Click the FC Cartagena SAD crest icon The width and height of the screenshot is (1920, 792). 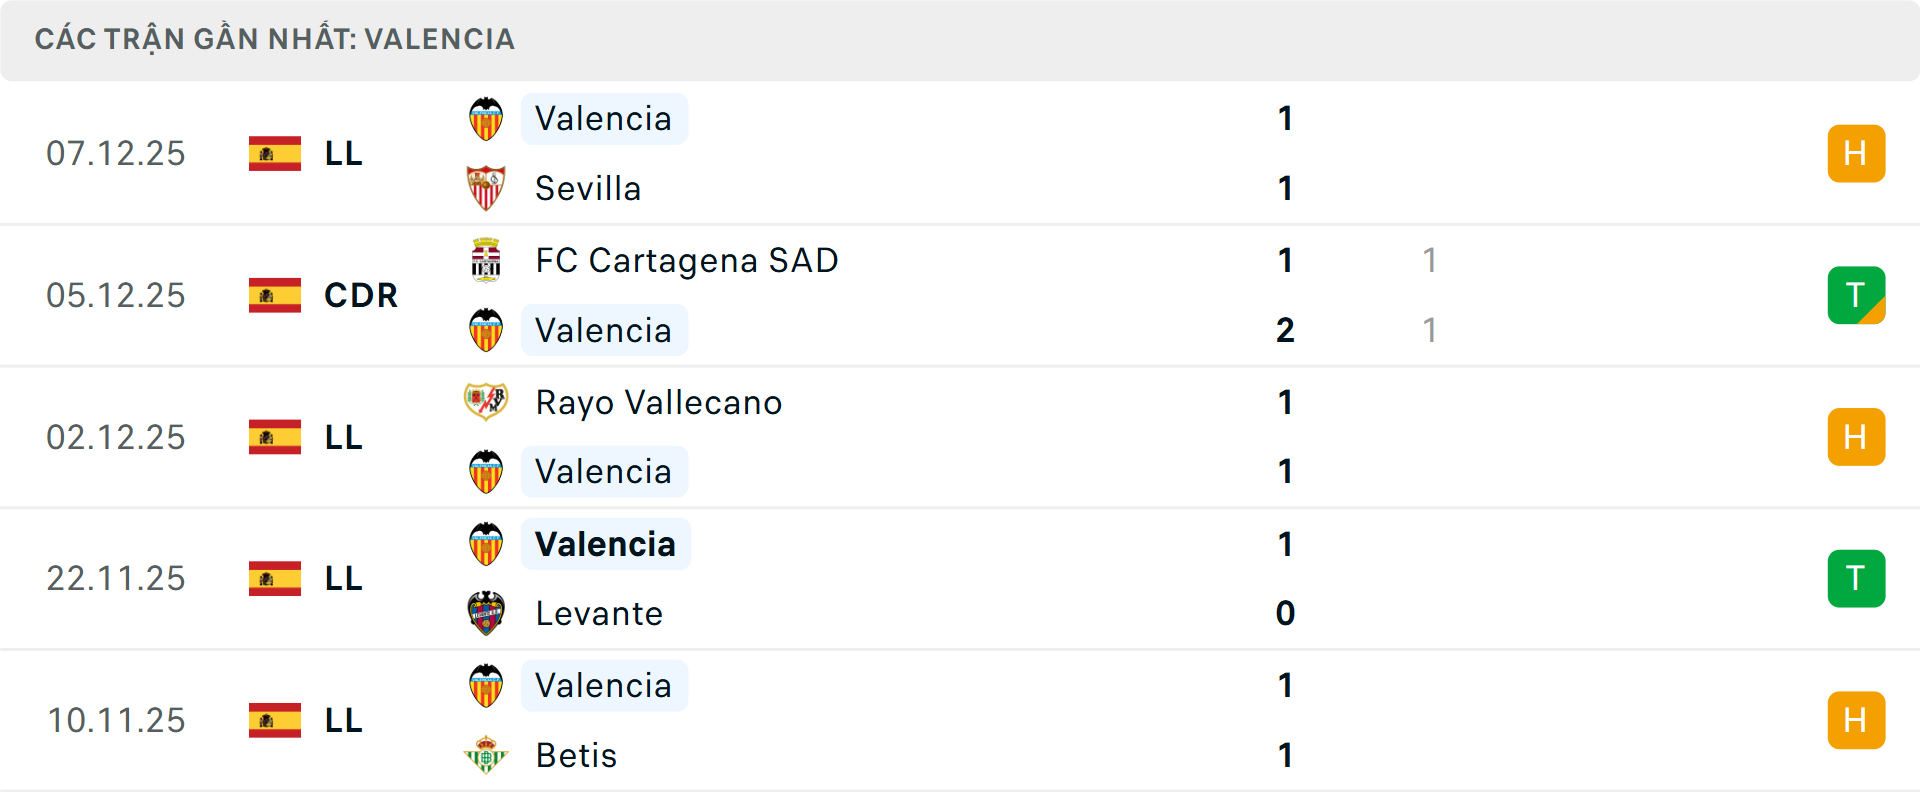pyautogui.click(x=486, y=260)
